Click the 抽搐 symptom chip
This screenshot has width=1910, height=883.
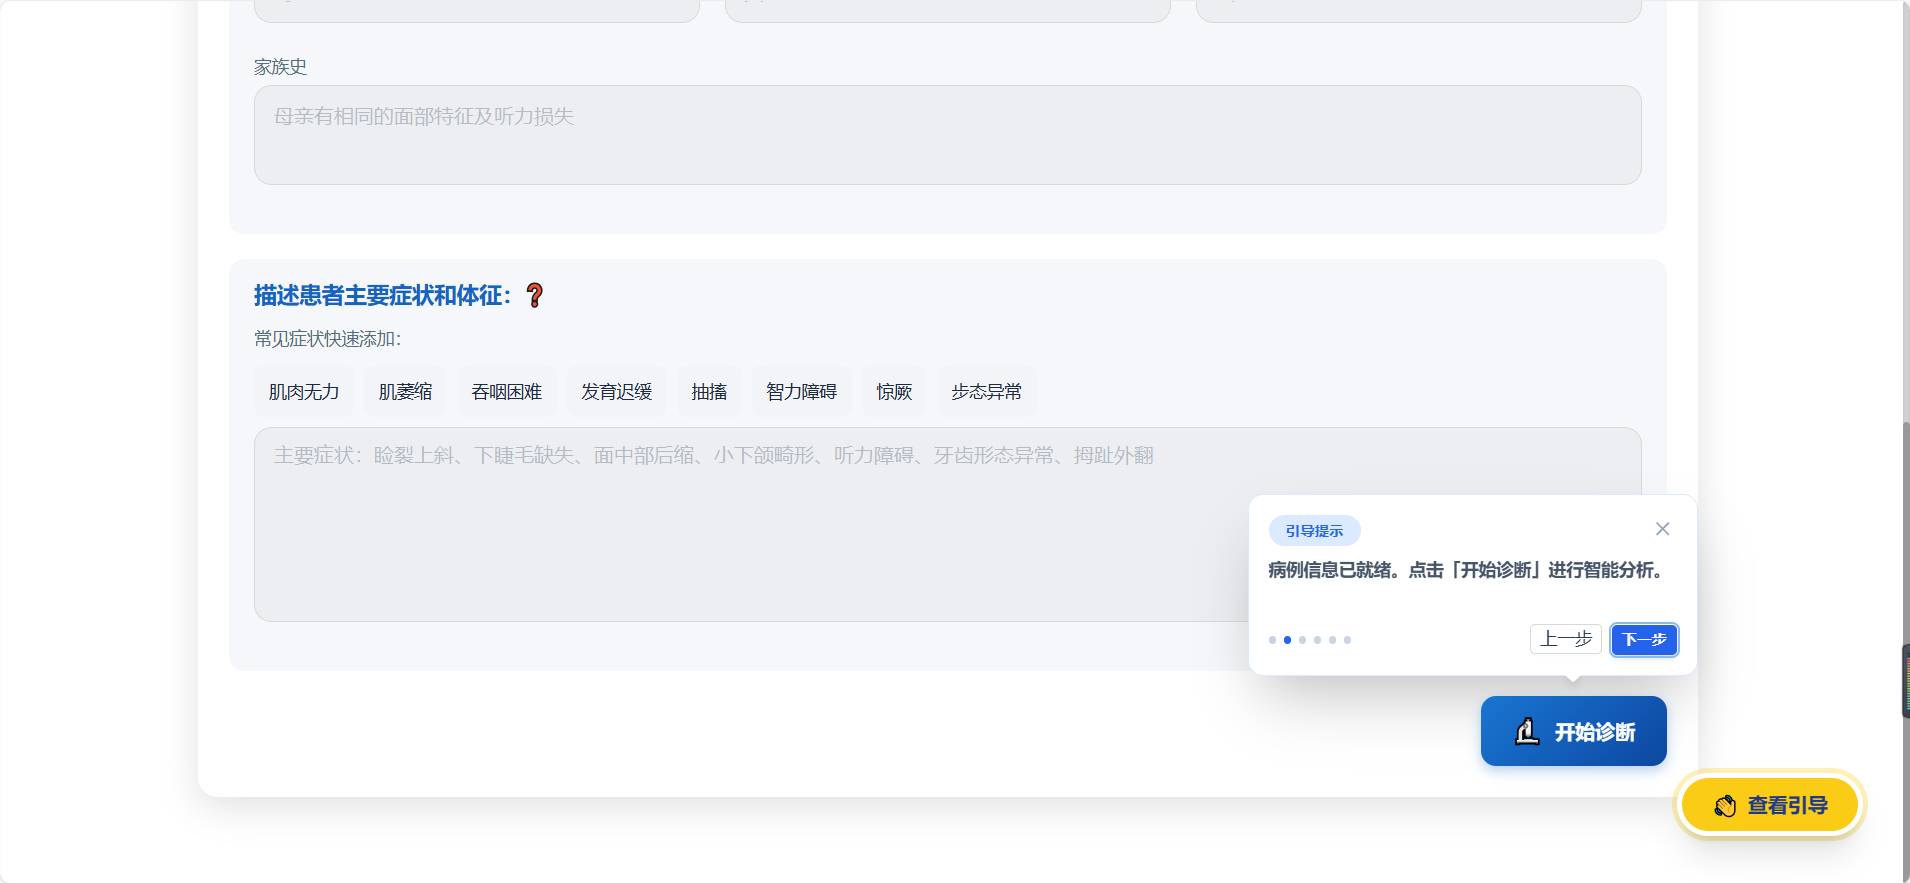pyautogui.click(x=709, y=392)
